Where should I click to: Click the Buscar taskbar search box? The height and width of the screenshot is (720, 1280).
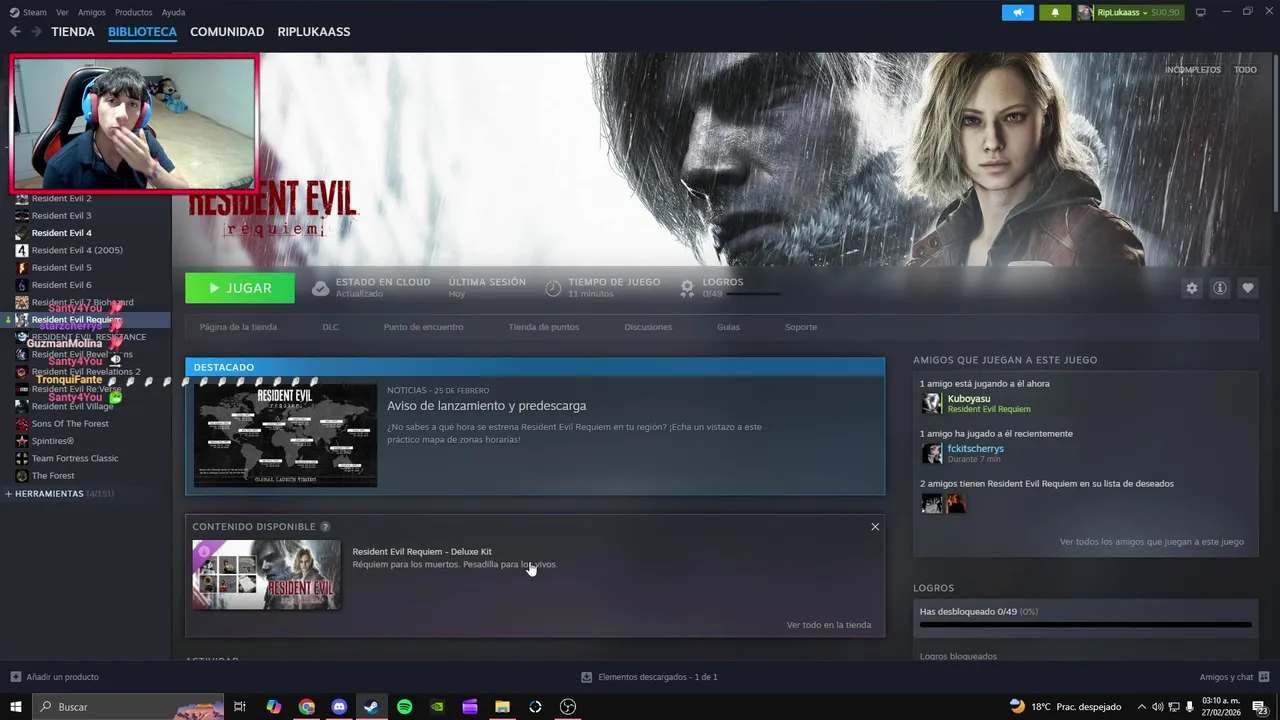[x=128, y=707]
